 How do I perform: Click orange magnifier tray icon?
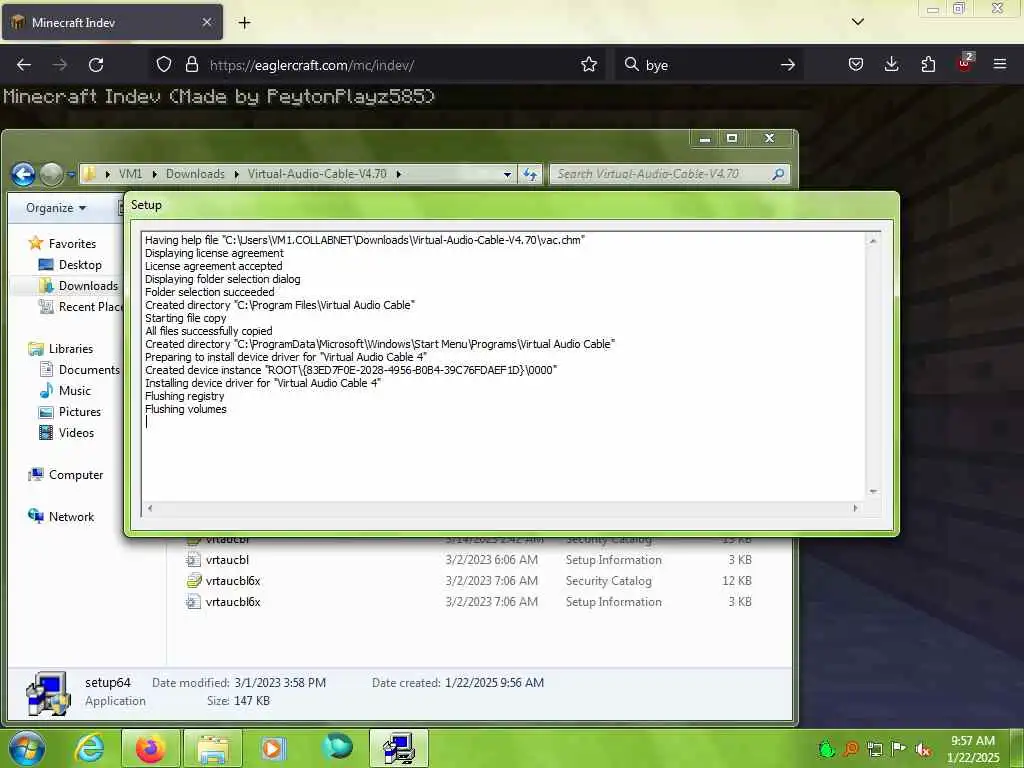[x=850, y=749]
